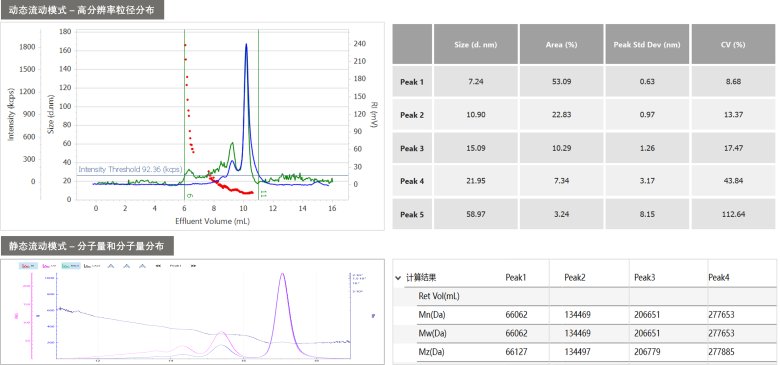
Task: Toggle the first highlighted signal trace button
Action: (x=28, y=266)
